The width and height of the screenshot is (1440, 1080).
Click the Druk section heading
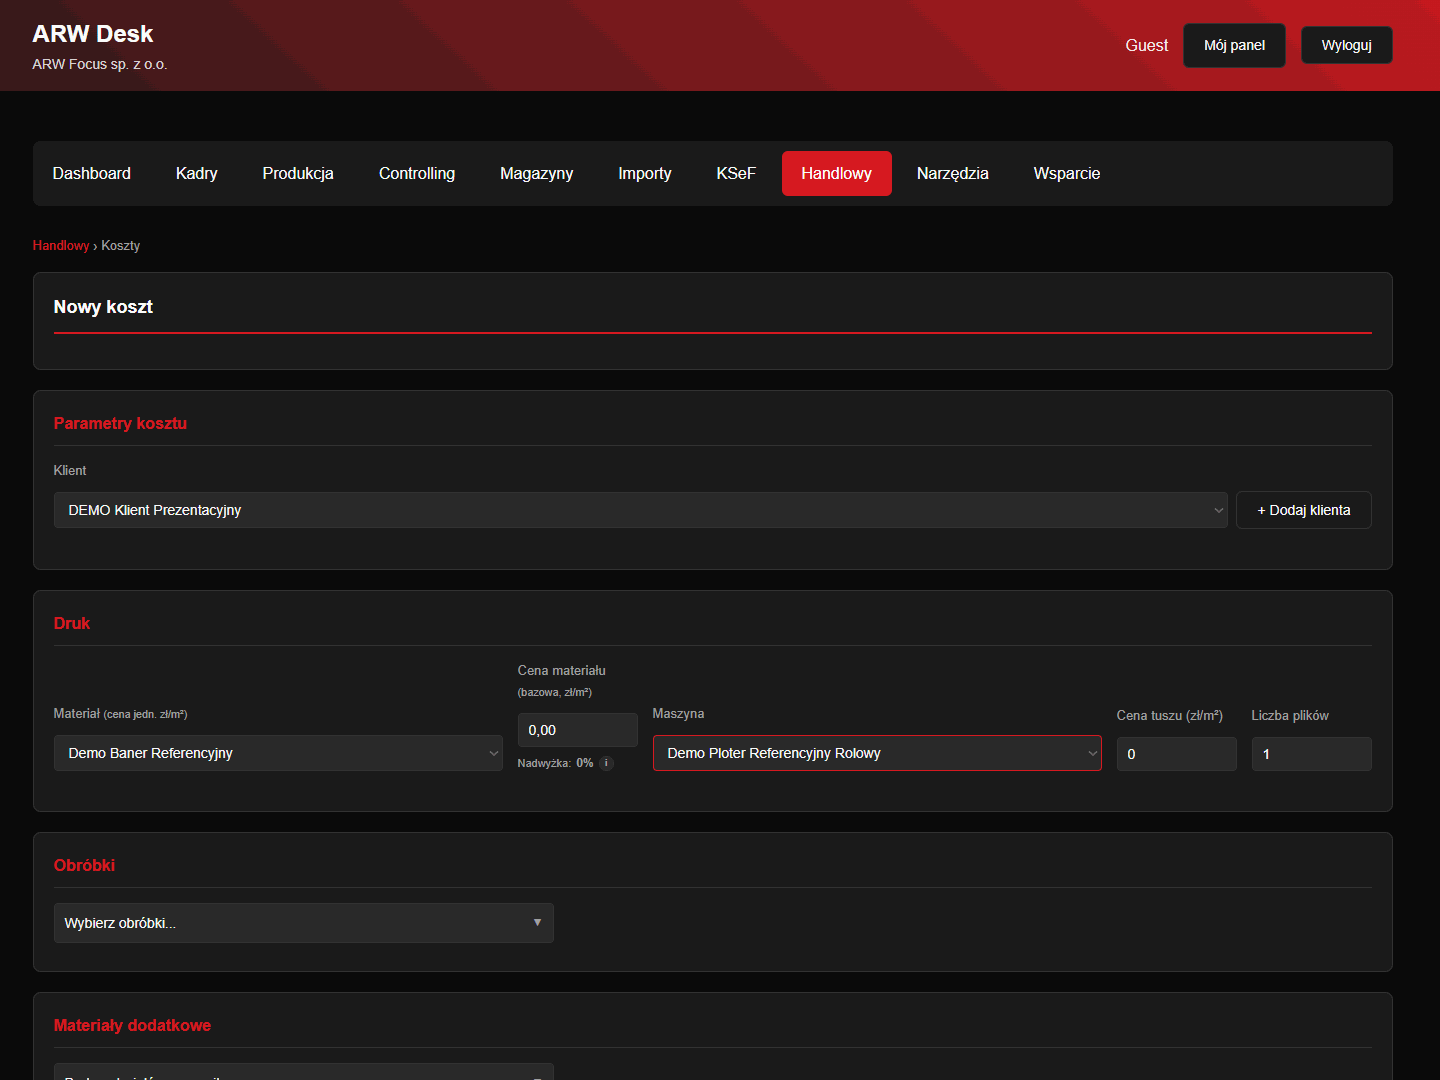tap(72, 623)
